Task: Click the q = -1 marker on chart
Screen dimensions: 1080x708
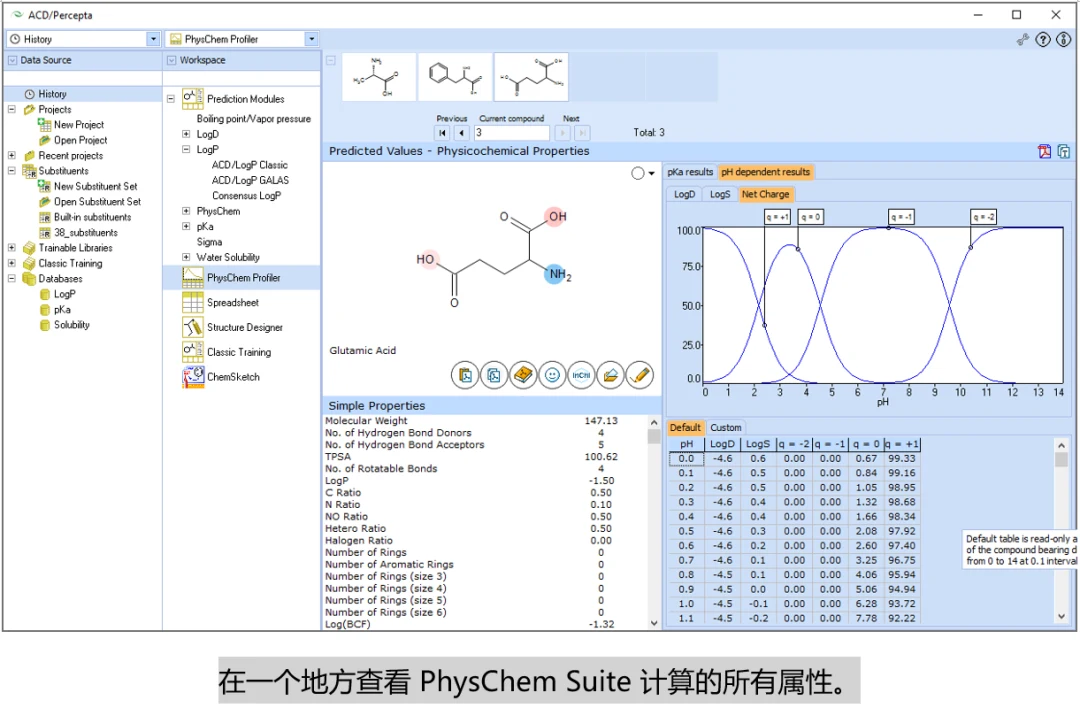Action: 900,217
